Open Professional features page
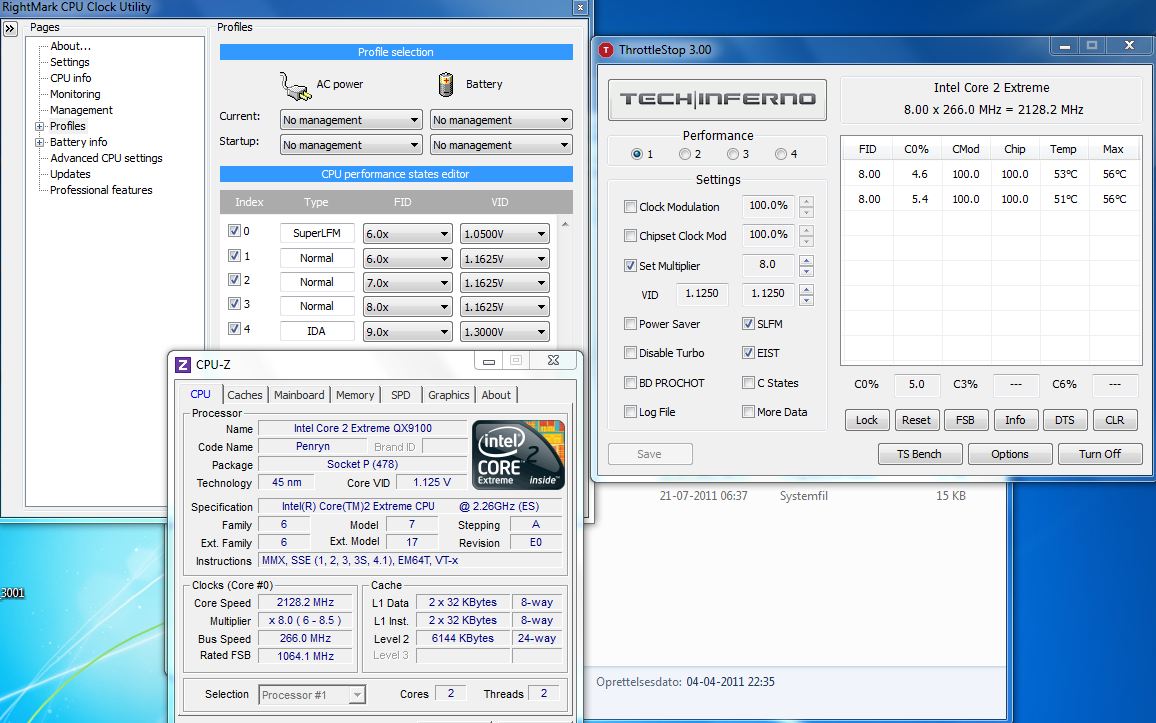The height and width of the screenshot is (723, 1156). [x=101, y=190]
